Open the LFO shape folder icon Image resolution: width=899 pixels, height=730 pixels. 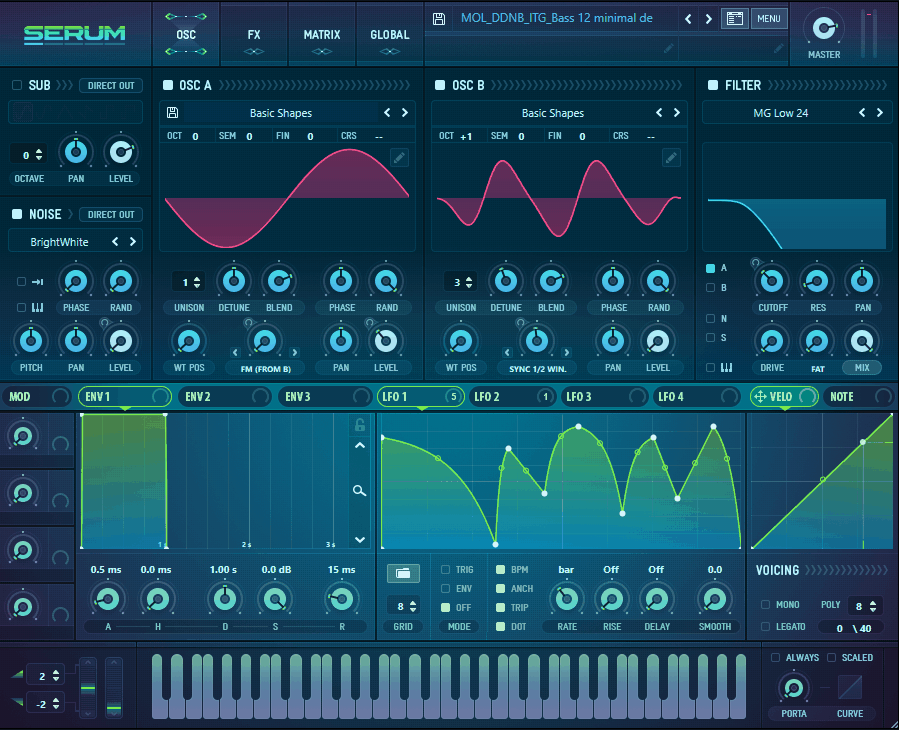point(403,573)
